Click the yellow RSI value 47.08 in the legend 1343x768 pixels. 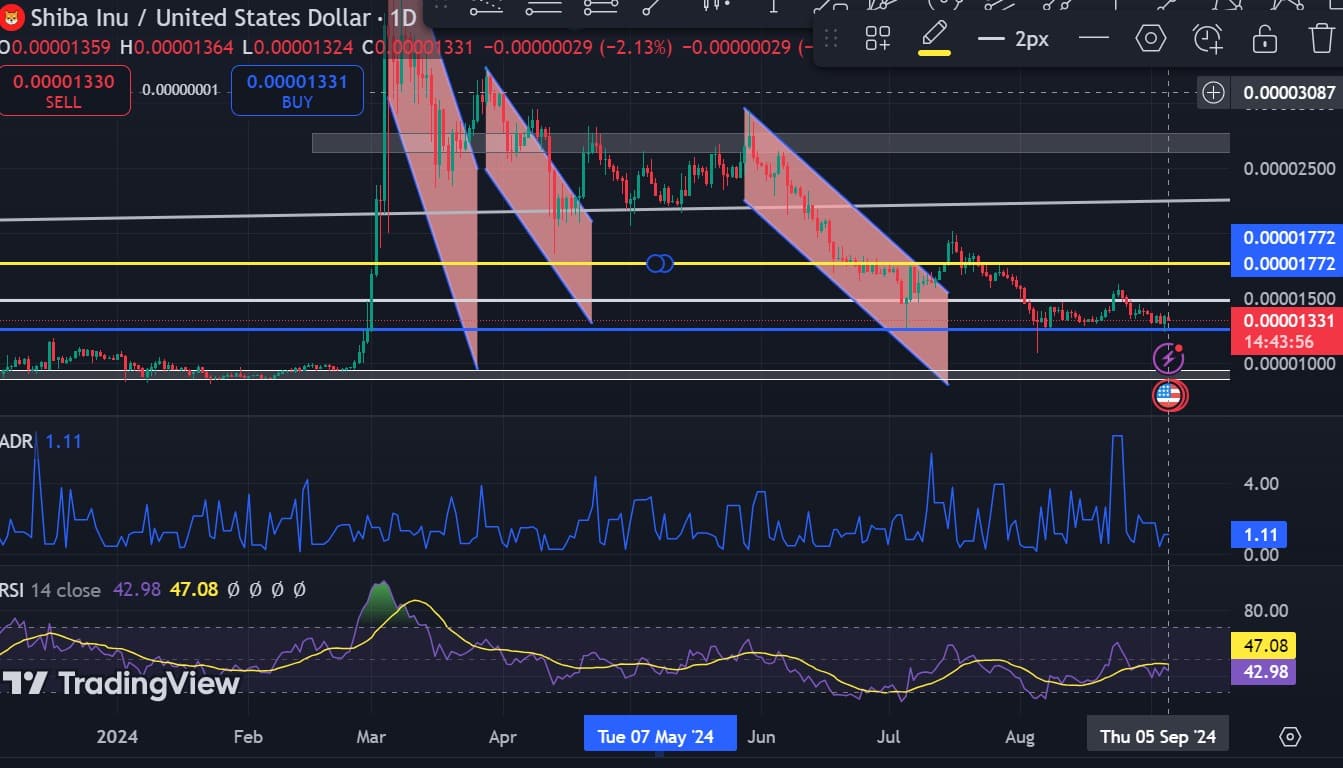pos(194,590)
